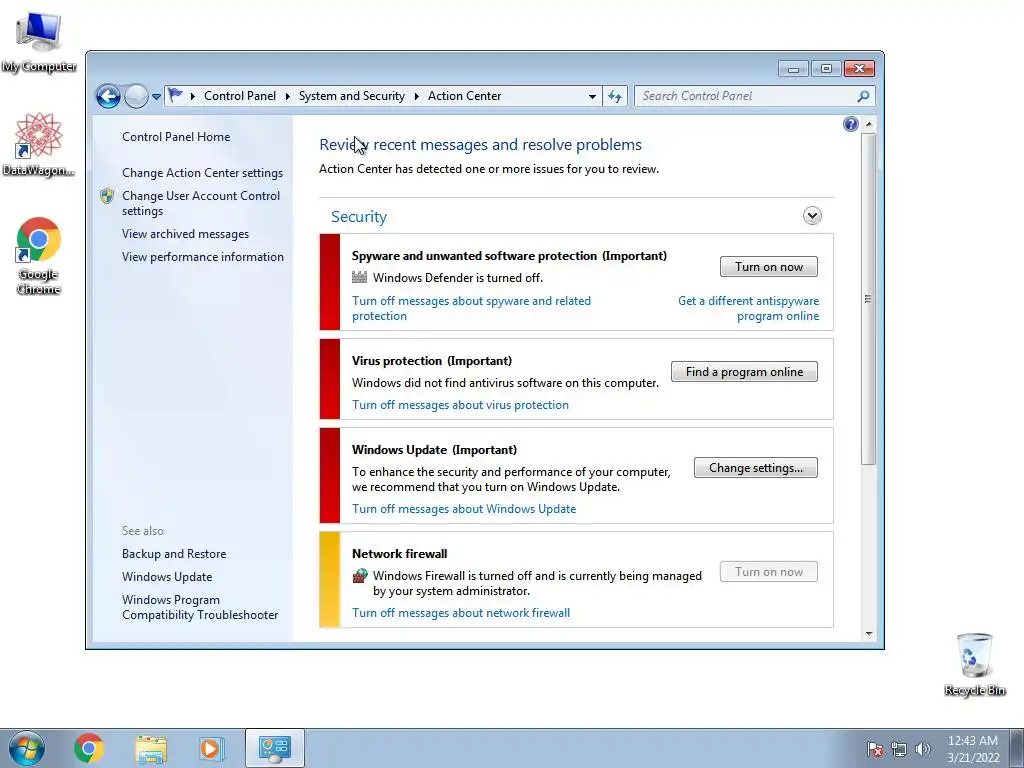1024x768 pixels.
Task: Turn off messages about Windows Update
Action: coord(464,509)
